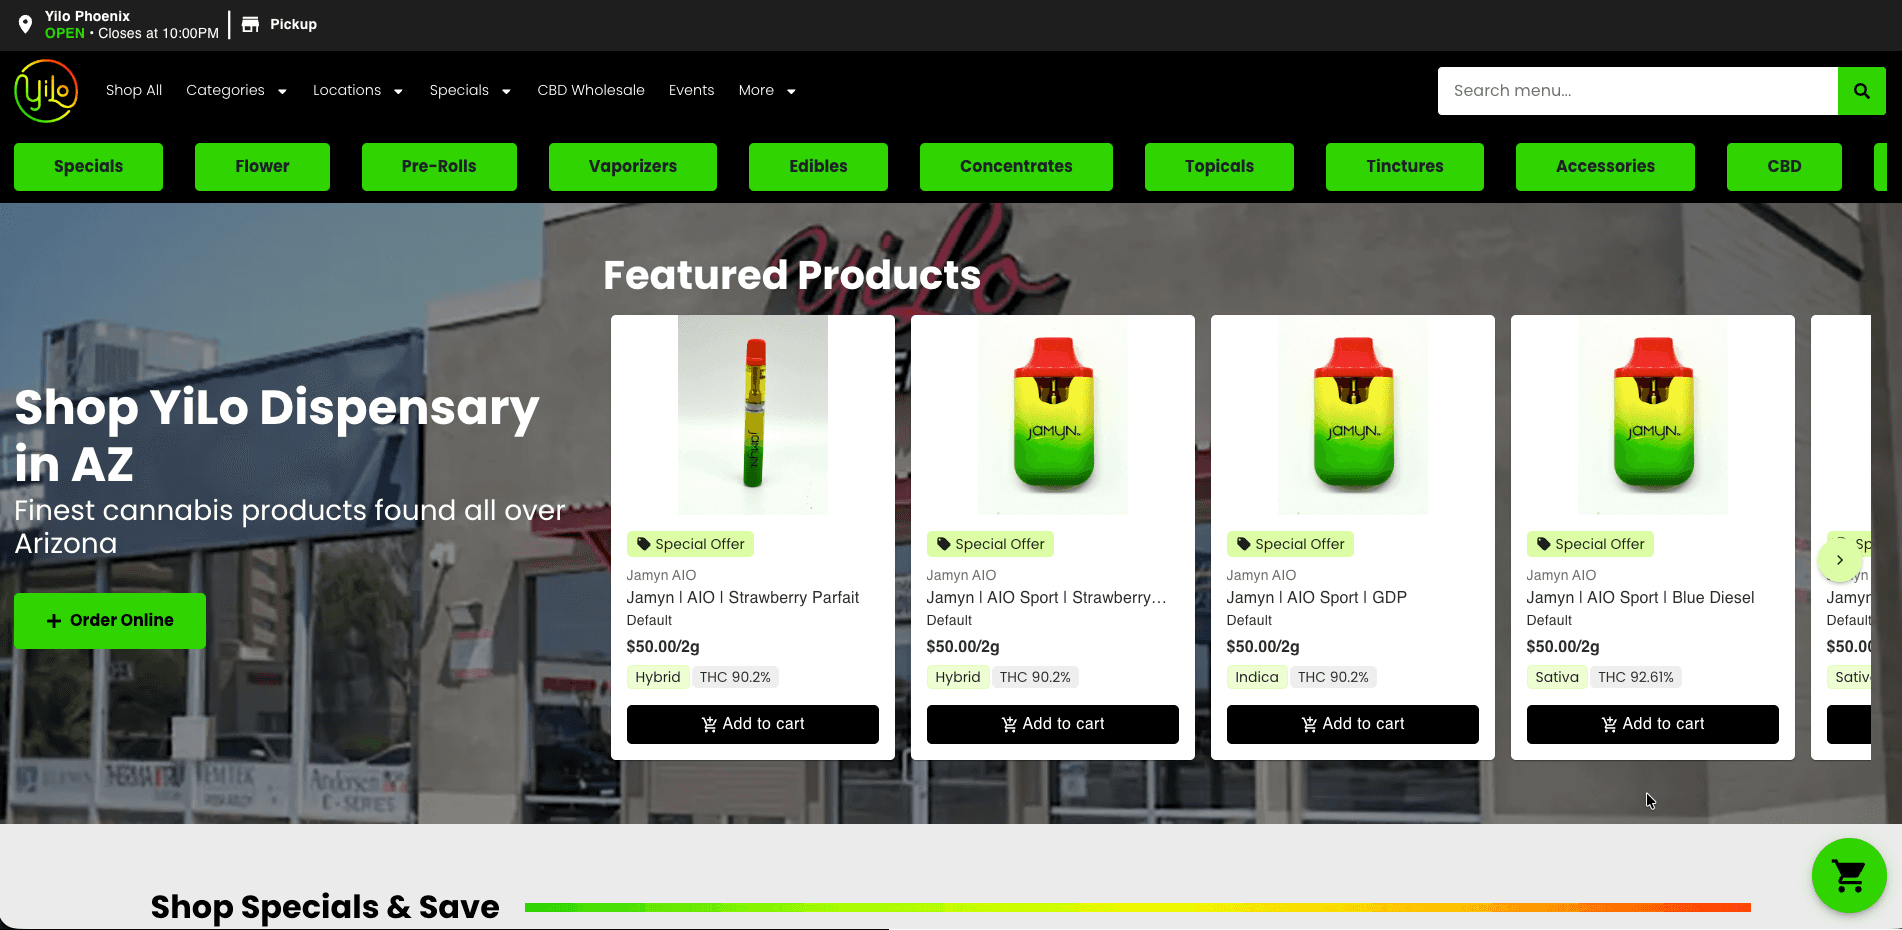Select the Accessories category button
This screenshot has width=1902, height=930.
(x=1605, y=167)
